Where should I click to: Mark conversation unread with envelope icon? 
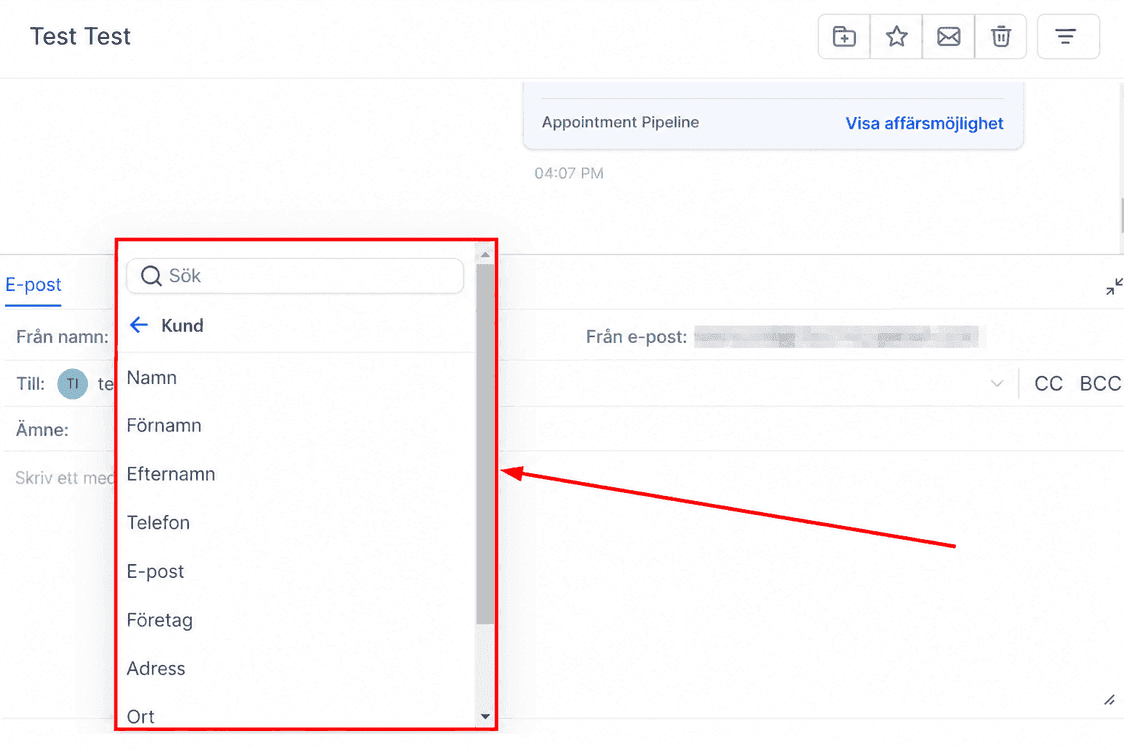948,36
